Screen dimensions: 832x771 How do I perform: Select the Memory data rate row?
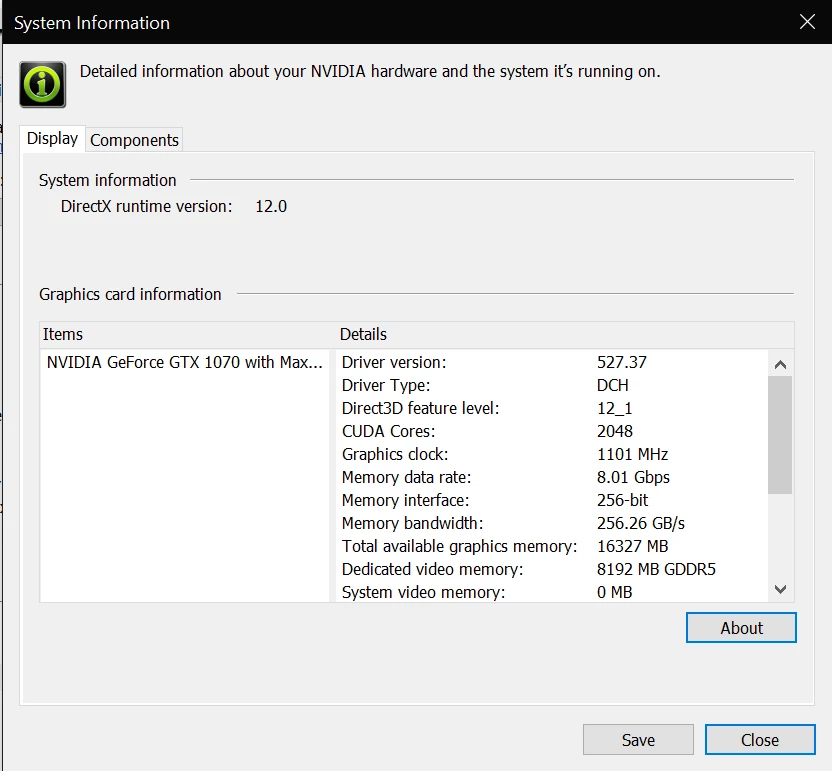tap(552, 477)
